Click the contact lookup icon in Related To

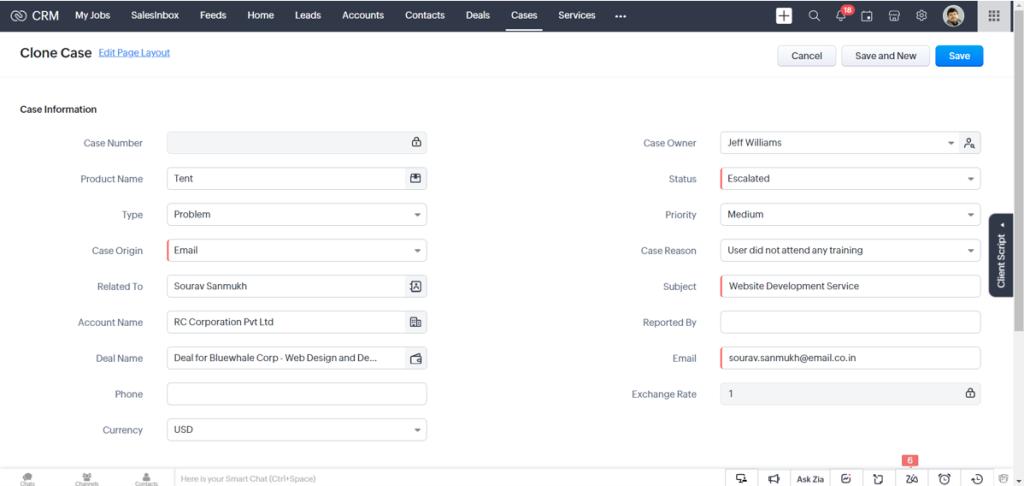pos(415,286)
